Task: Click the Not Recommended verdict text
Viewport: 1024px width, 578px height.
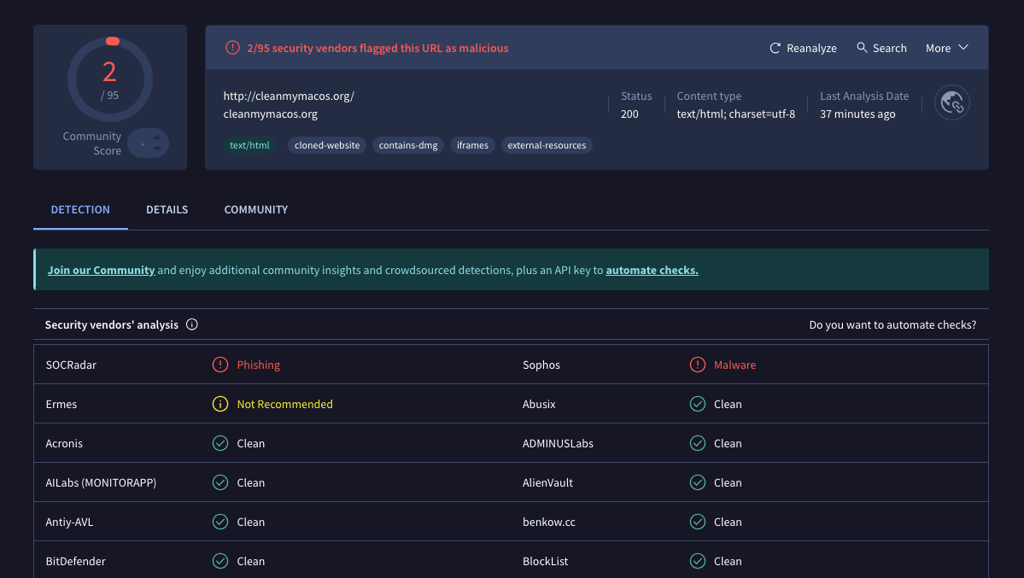Action: point(285,404)
